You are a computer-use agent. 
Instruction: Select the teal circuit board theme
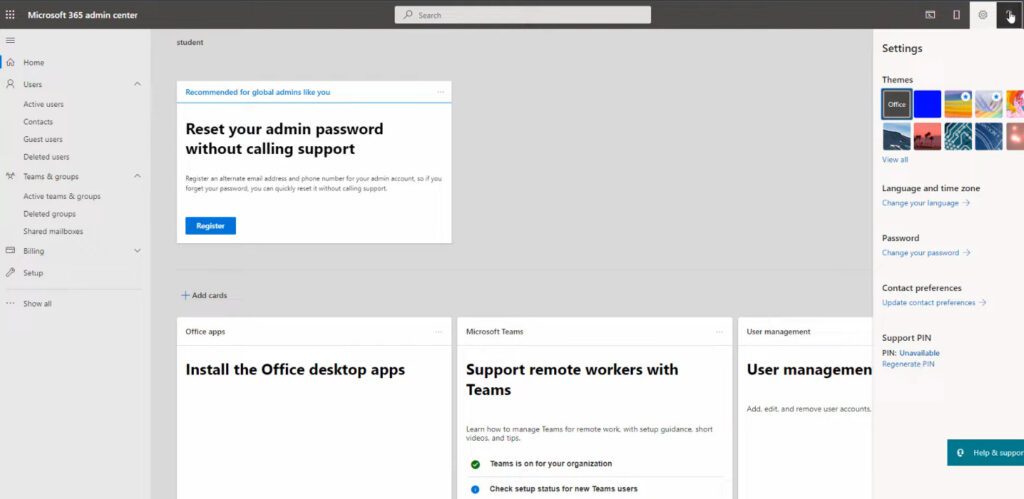pos(958,137)
